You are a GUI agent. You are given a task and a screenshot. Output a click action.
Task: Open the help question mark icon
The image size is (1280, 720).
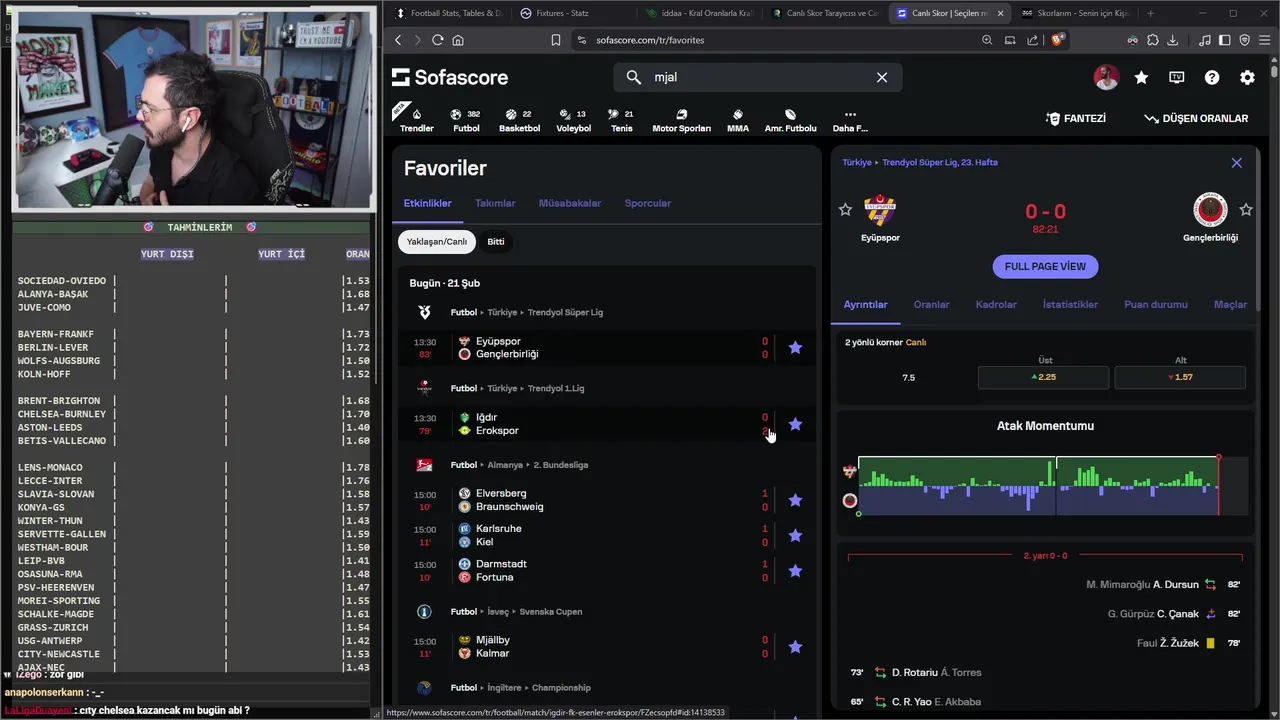tap(1212, 77)
